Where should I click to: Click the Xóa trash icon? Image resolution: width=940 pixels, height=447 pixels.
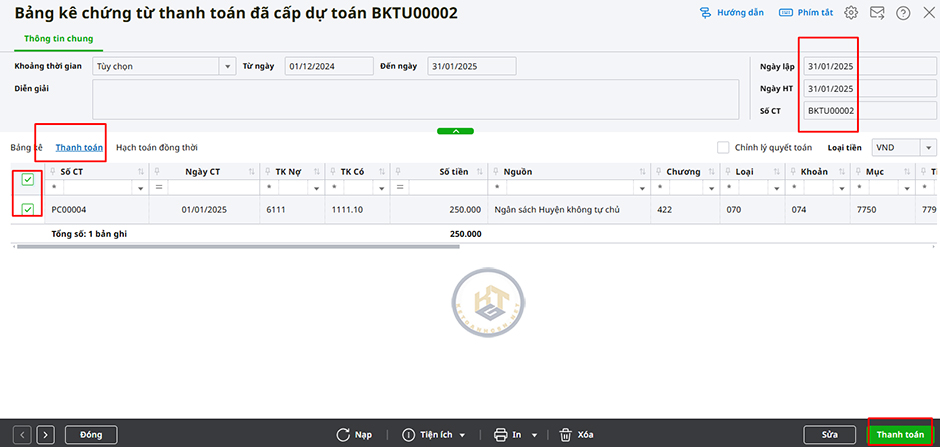point(566,435)
